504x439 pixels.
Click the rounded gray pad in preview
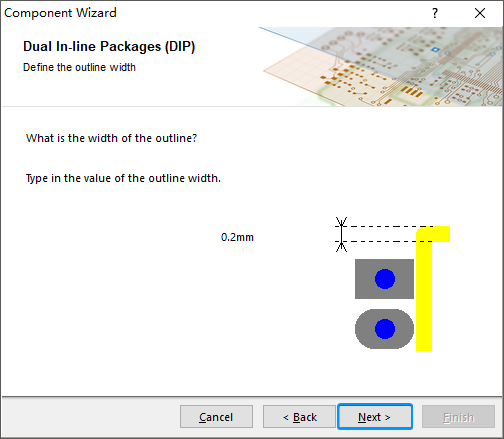click(x=384, y=329)
